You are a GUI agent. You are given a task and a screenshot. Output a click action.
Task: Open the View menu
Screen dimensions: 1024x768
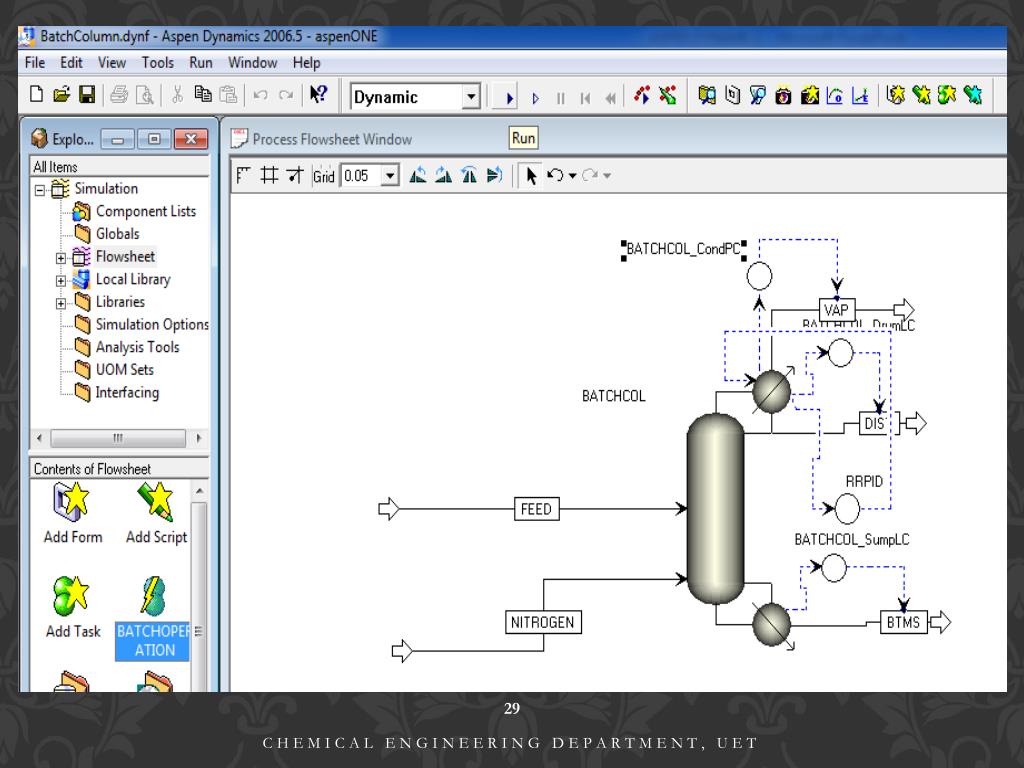(x=112, y=63)
